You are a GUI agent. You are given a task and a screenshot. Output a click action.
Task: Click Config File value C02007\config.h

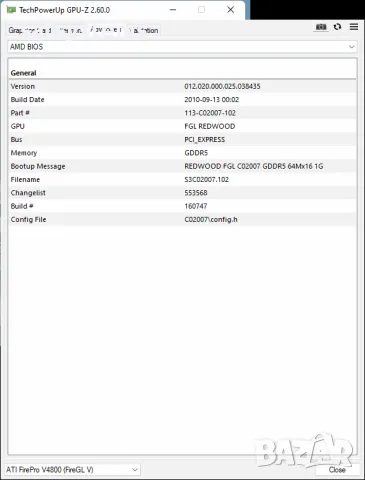coord(211,219)
